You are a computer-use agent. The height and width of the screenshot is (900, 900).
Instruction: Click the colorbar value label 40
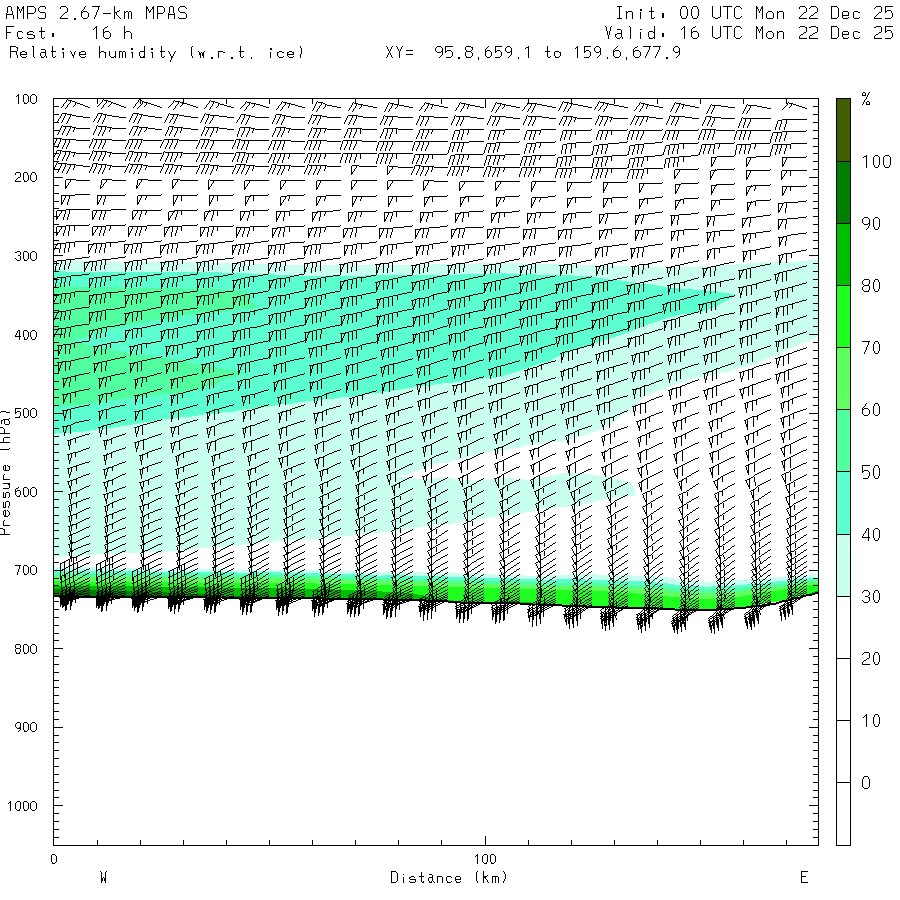click(871, 534)
